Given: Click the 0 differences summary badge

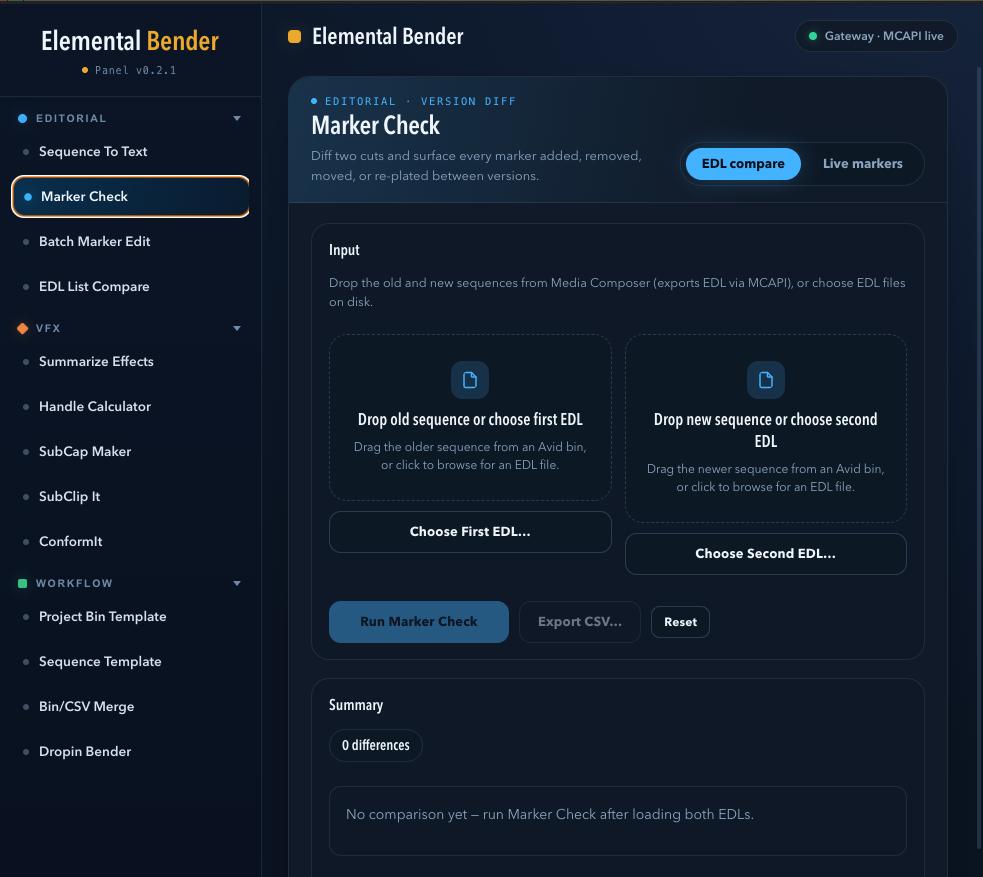Looking at the screenshot, I should point(376,745).
